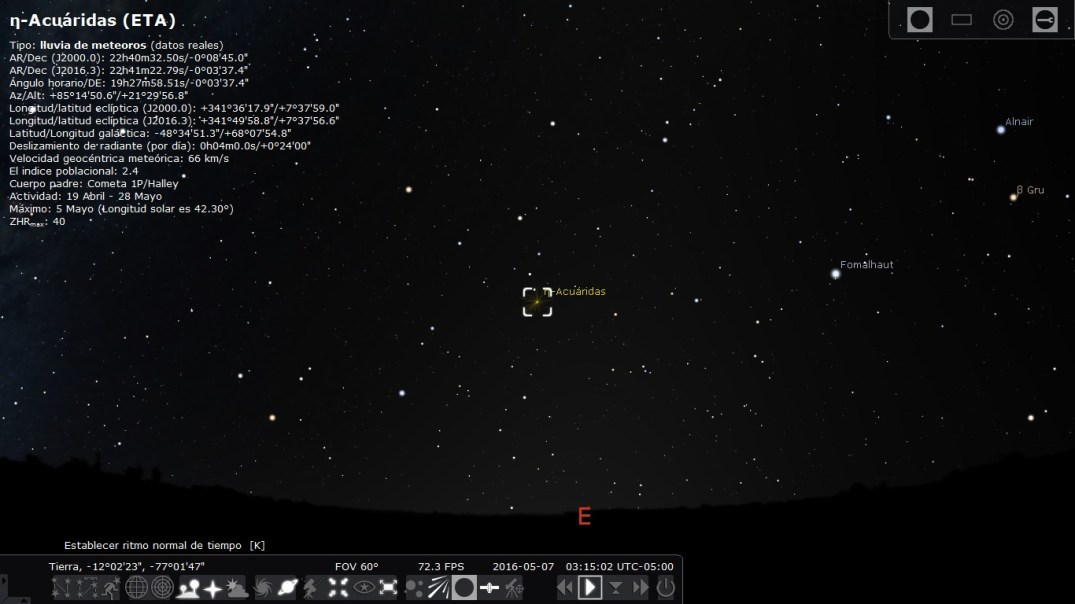Increase time speed with fast-forward button
Viewport: 1075px width, 604px height.
click(x=640, y=588)
